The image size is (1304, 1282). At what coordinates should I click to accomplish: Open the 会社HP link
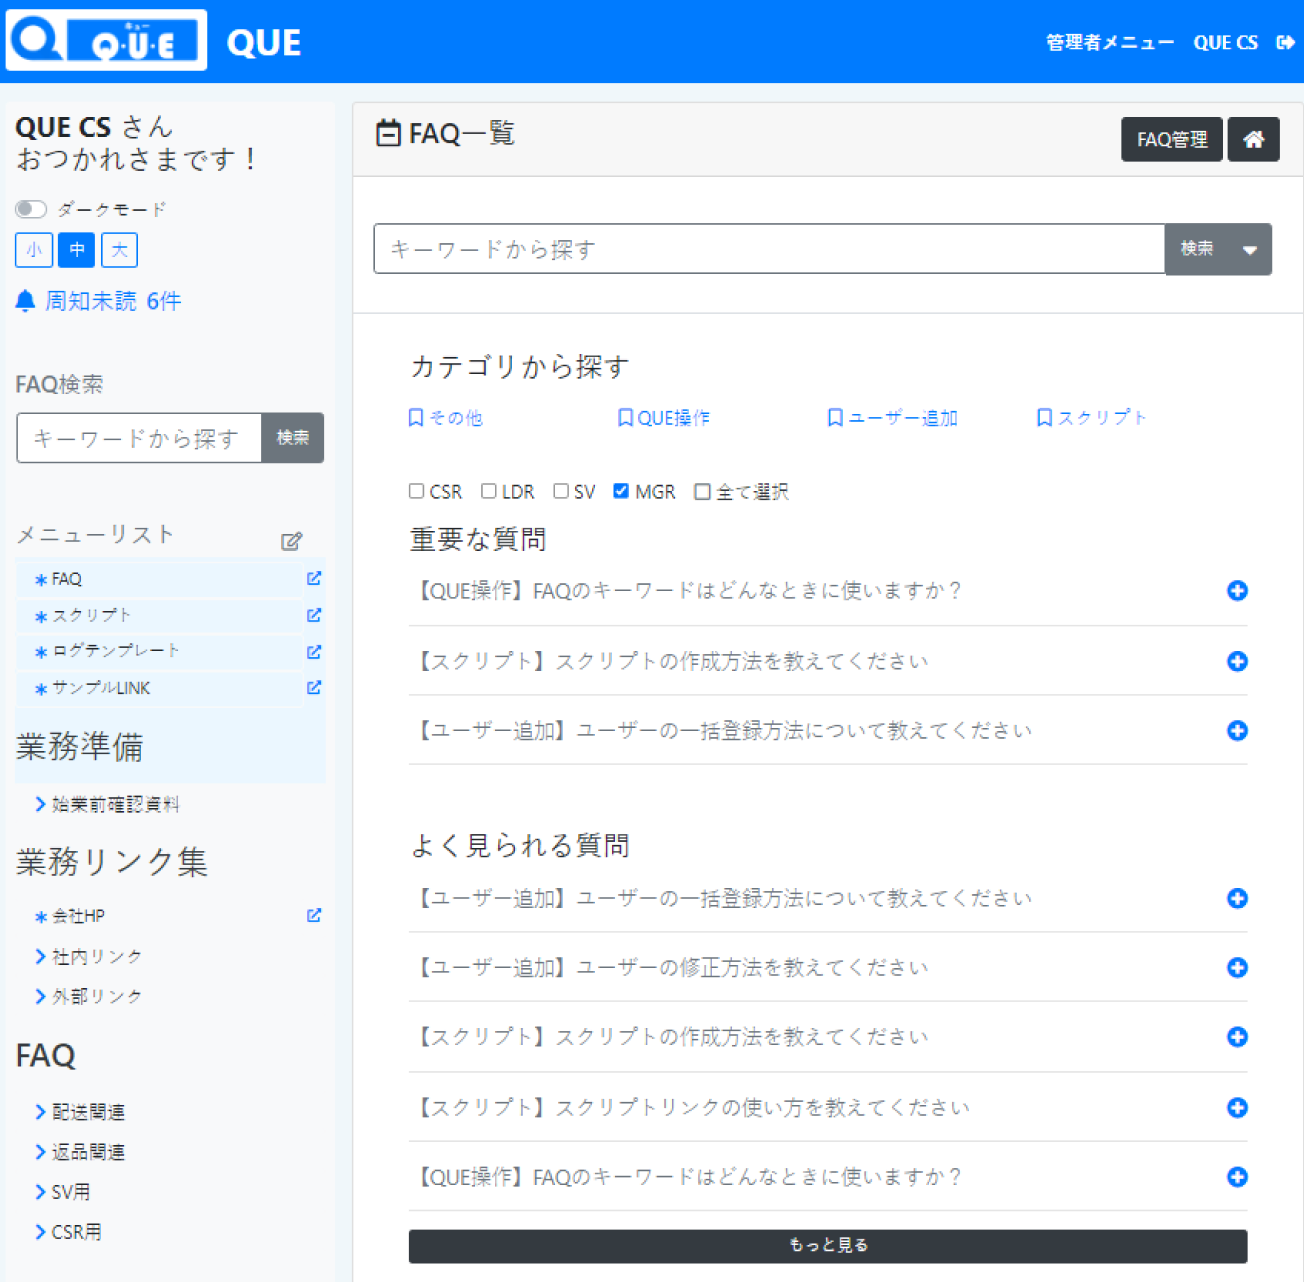pos(78,916)
